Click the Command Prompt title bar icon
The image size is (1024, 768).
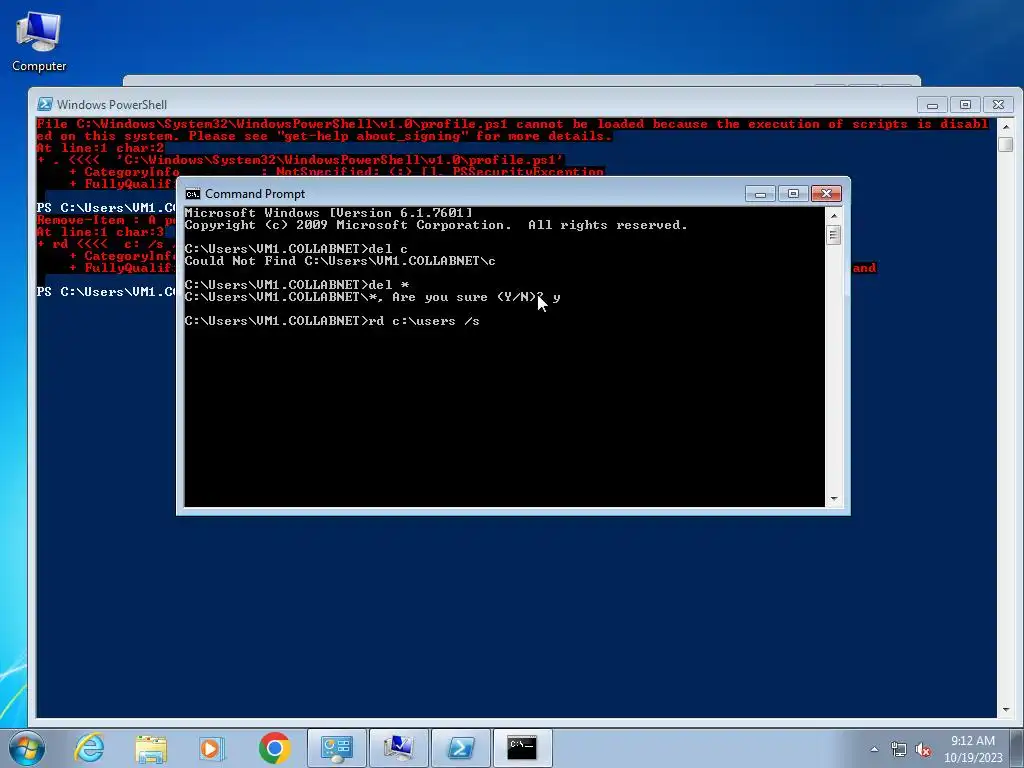point(193,194)
